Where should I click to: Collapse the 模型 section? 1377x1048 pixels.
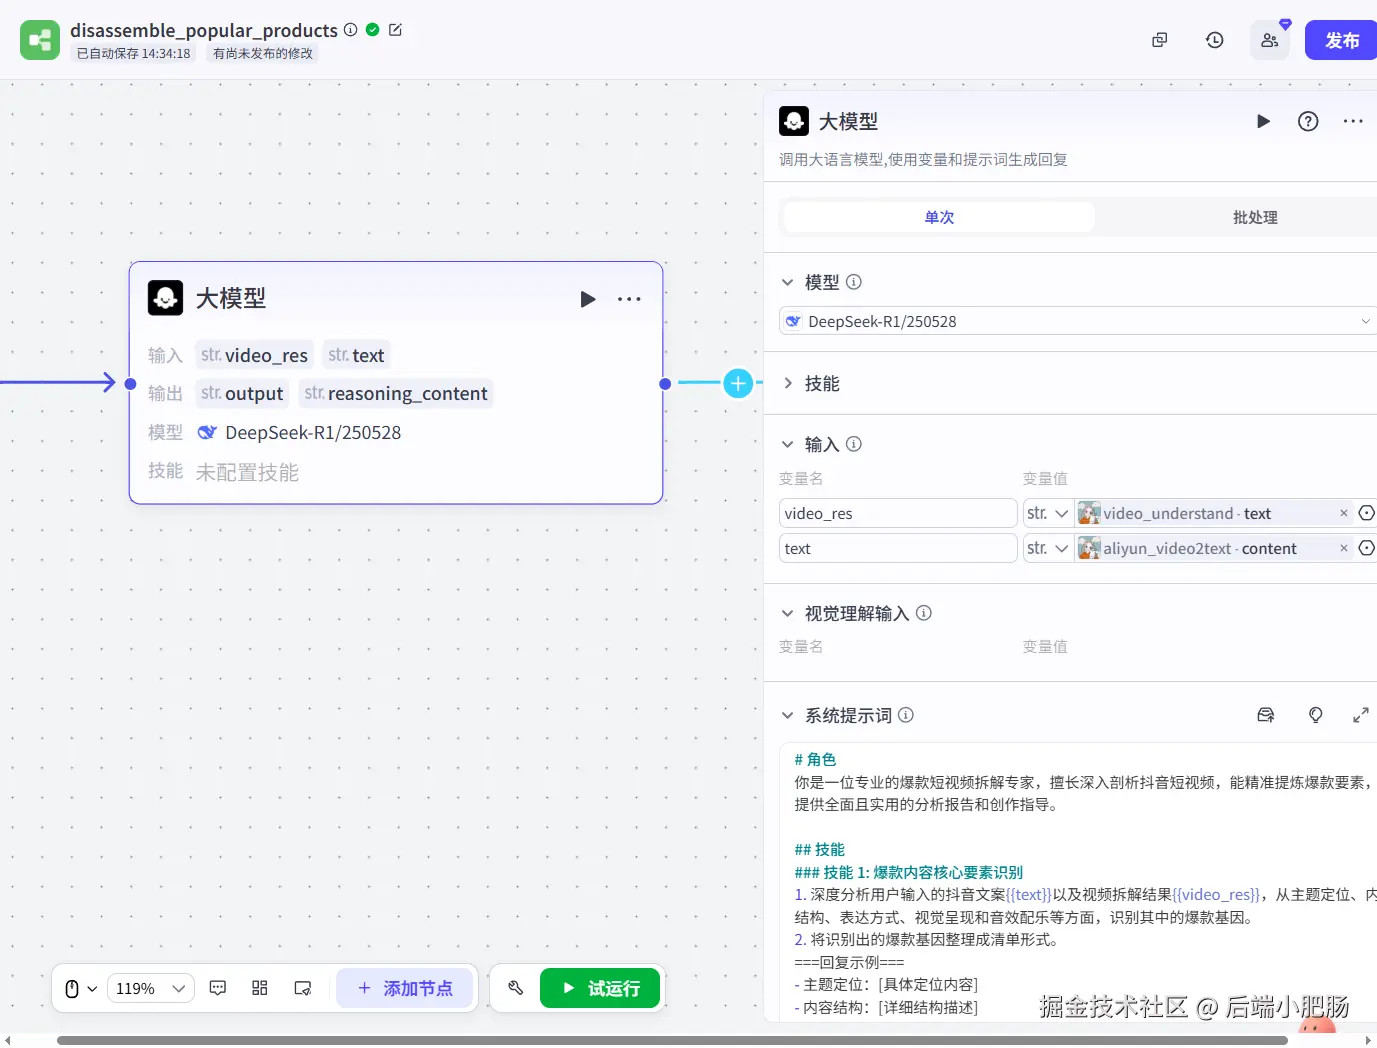click(x=787, y=282)
